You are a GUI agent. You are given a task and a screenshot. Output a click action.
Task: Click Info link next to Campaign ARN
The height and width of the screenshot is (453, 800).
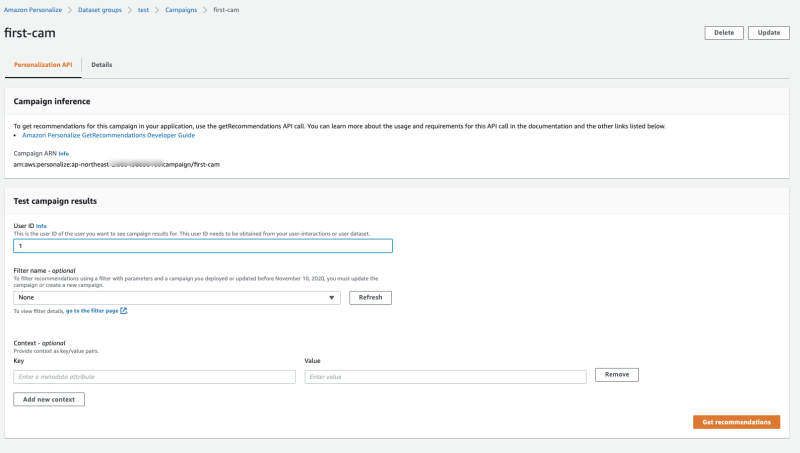pos(63,153)
